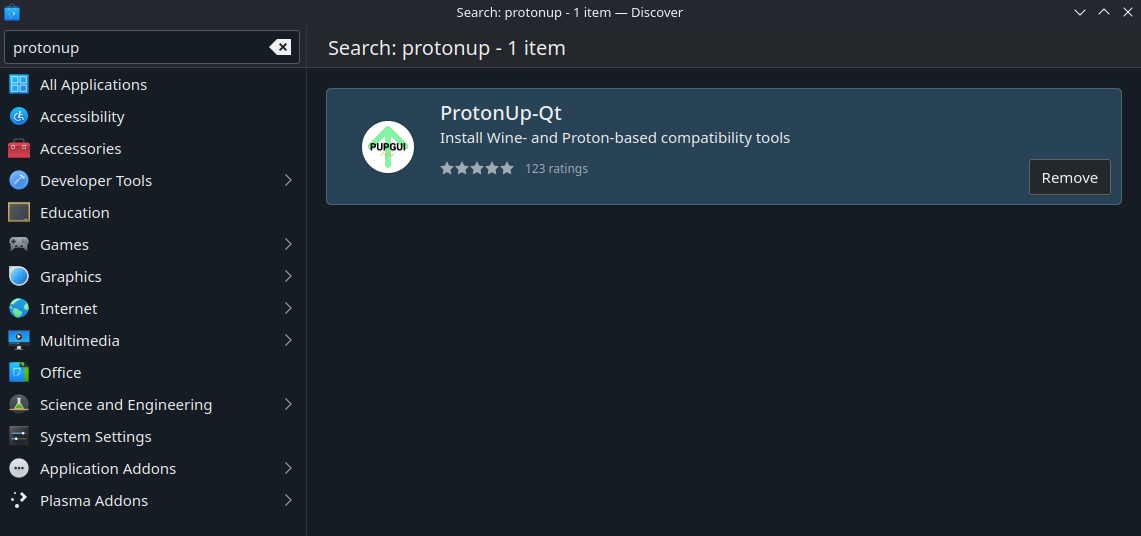This screenshot has height=536, width=1141.
Task: Click the Internet globe icon
Action: pos(19,309)
